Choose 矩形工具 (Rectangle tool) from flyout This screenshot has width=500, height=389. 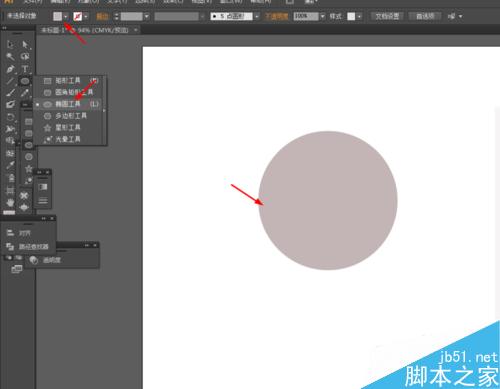pos(68,80)
